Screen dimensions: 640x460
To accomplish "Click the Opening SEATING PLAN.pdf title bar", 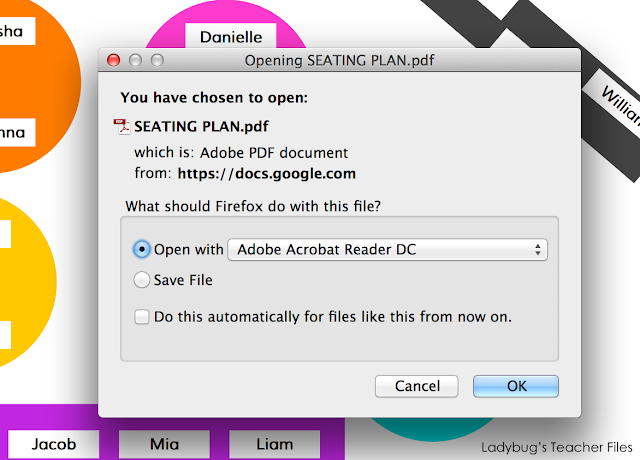I will point(340,60).
